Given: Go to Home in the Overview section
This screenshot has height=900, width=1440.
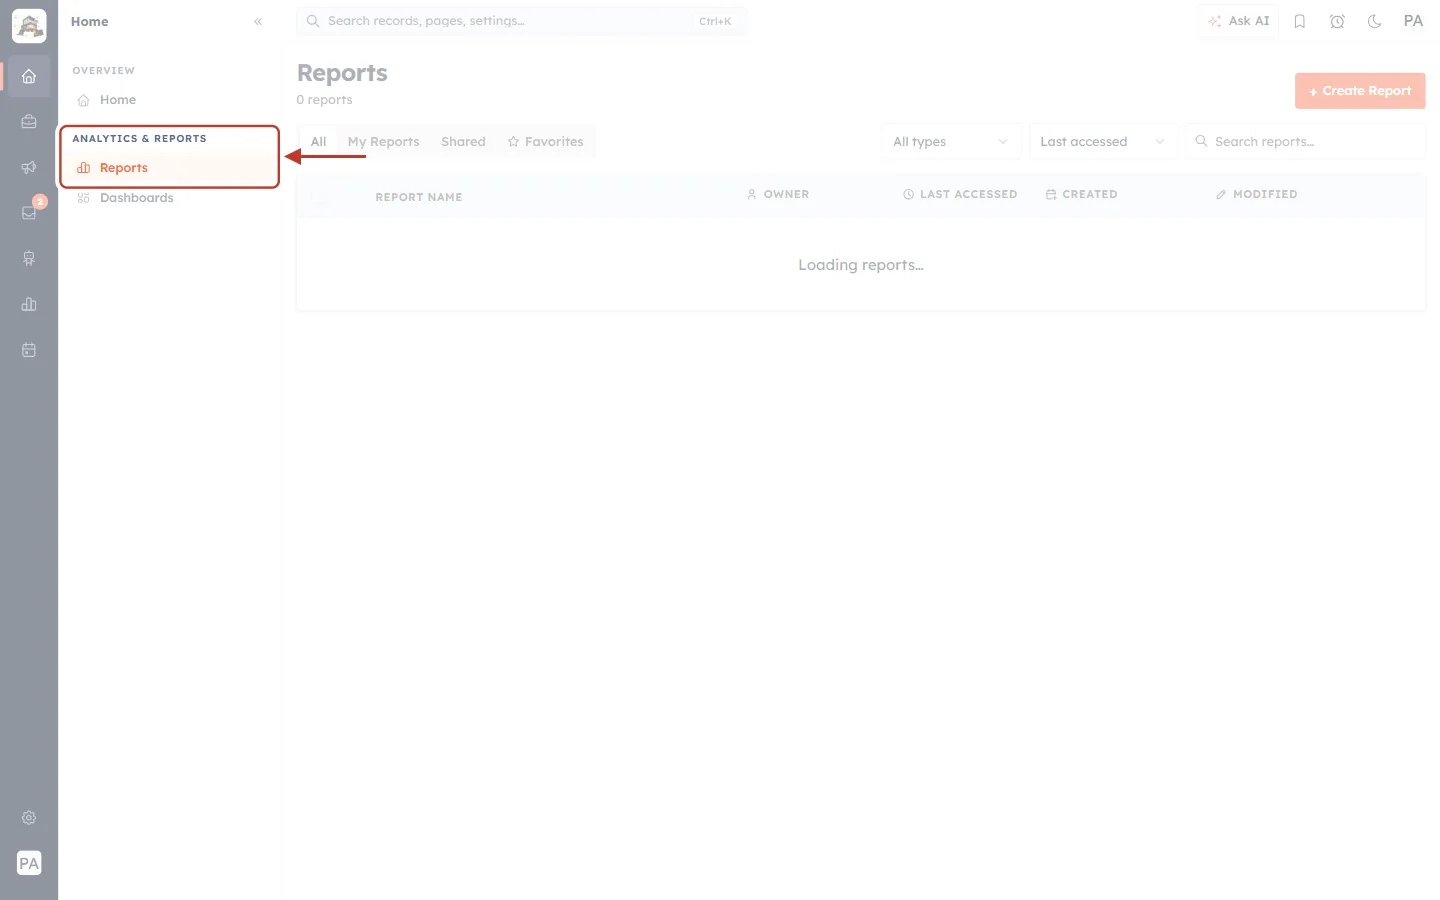Looking at the screenshot, I should [169, 100].
